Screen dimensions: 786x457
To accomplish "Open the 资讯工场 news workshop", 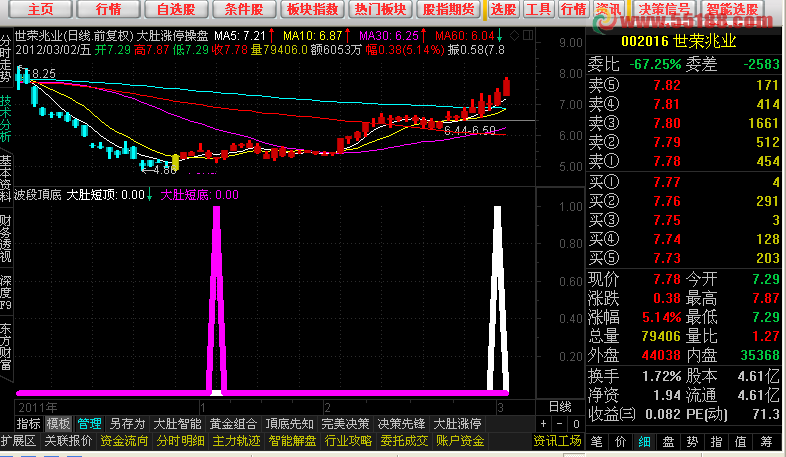I will tap(557, 441).
